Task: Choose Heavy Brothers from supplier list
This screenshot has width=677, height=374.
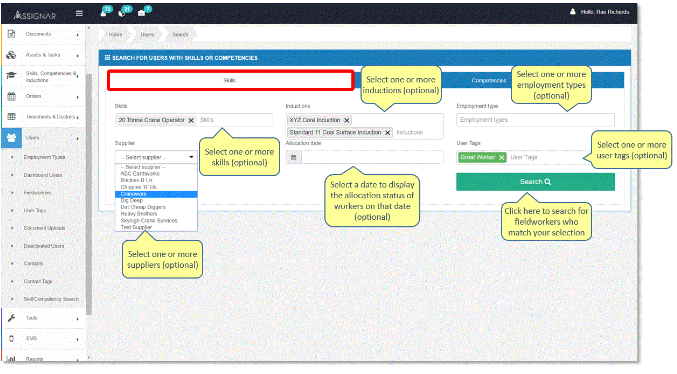Action: coord(139,214)
